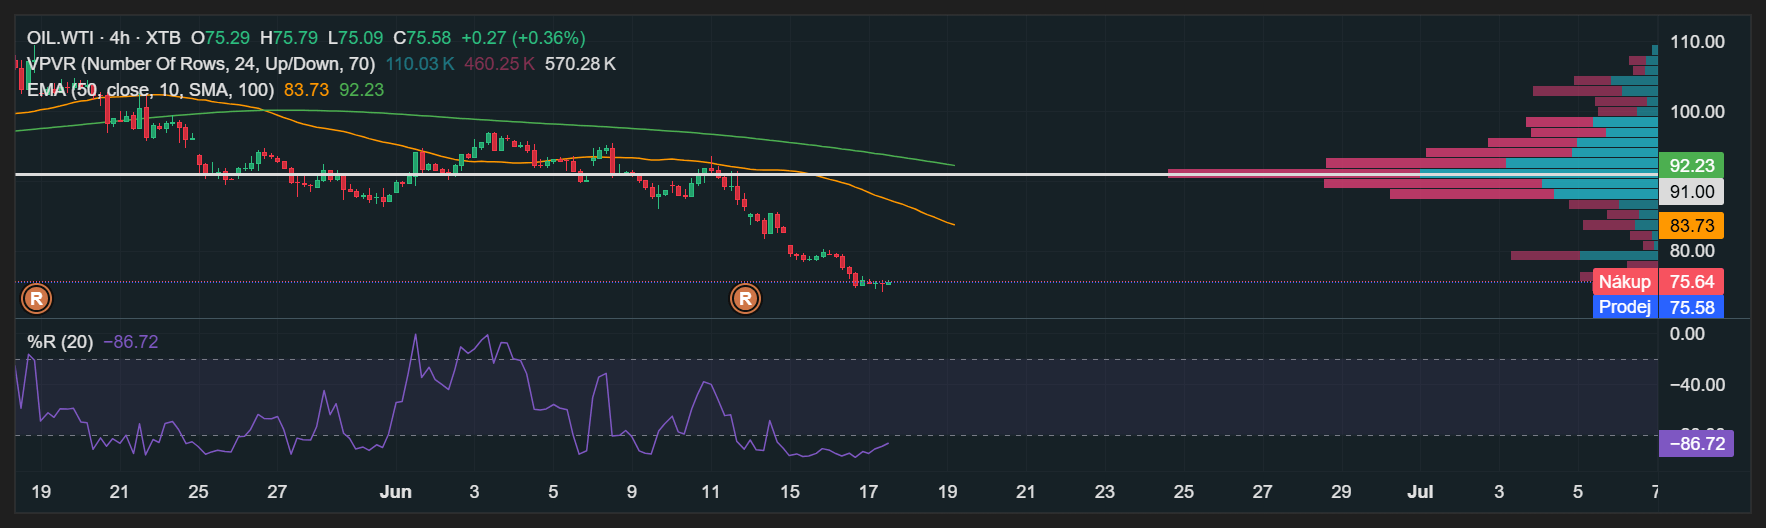Click the Prodej sell price label

pyautogui.click(x=1625, y=307)
